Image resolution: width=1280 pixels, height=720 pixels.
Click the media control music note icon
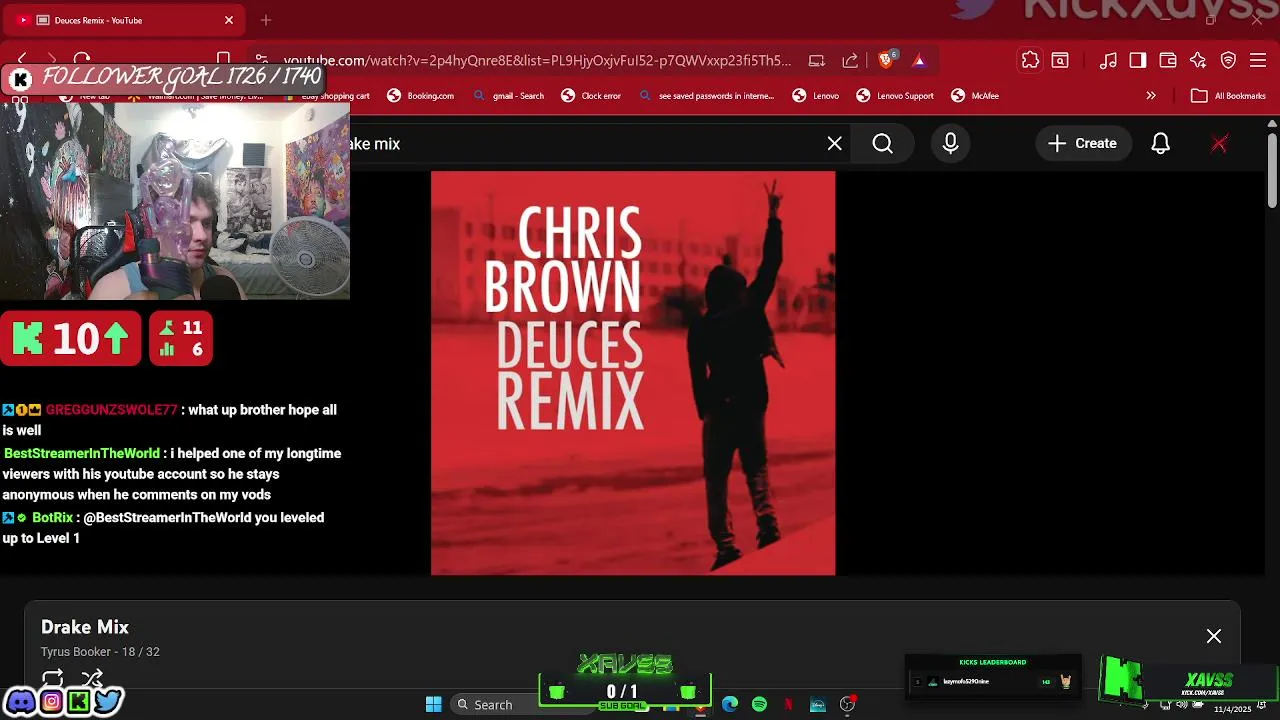pyautogui.click(x=1108, y=61)
